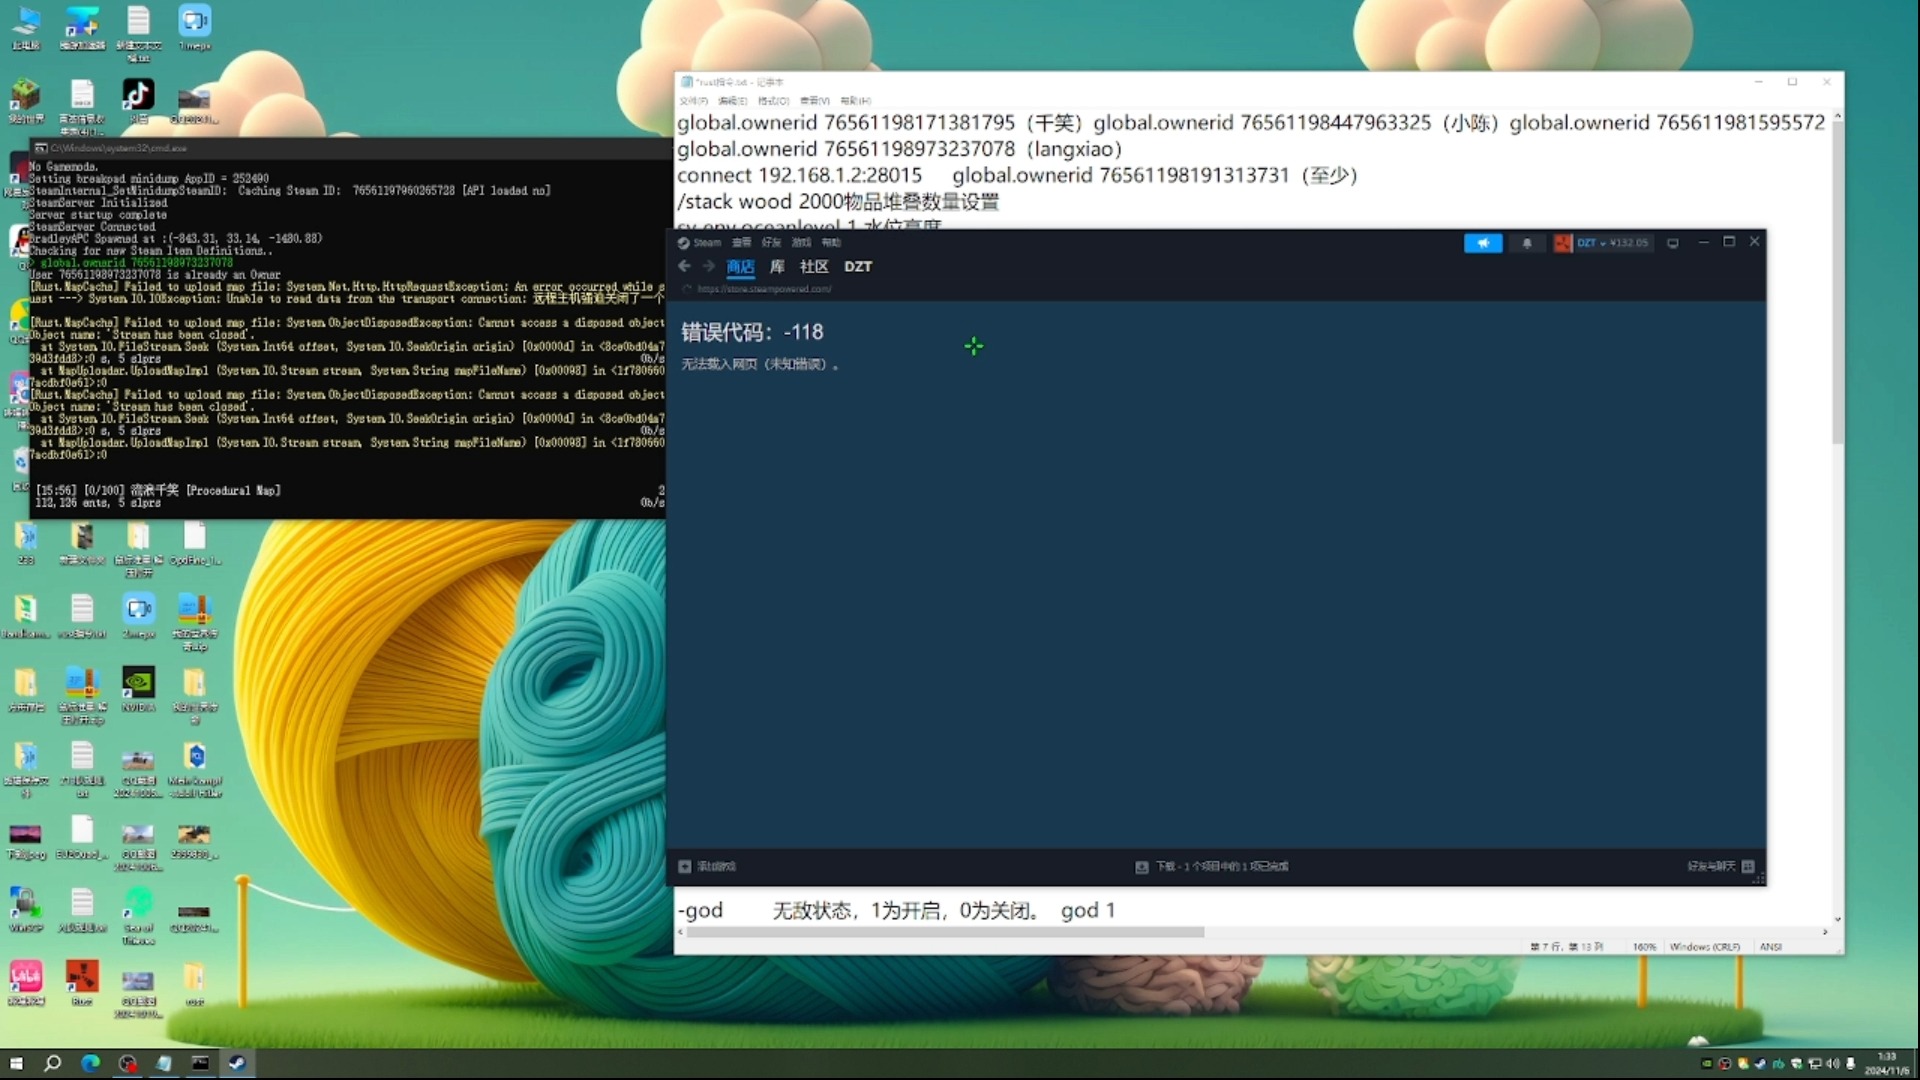Click Notepad vertical scrollbar down arrow
Viewport: 1920px width, 1080px height.
click(1837, 919)
